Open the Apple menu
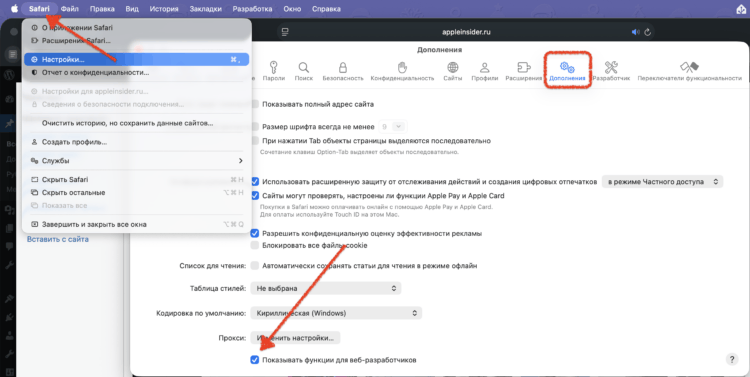Viewport: 750px width, 377px height. click(14, 9)
